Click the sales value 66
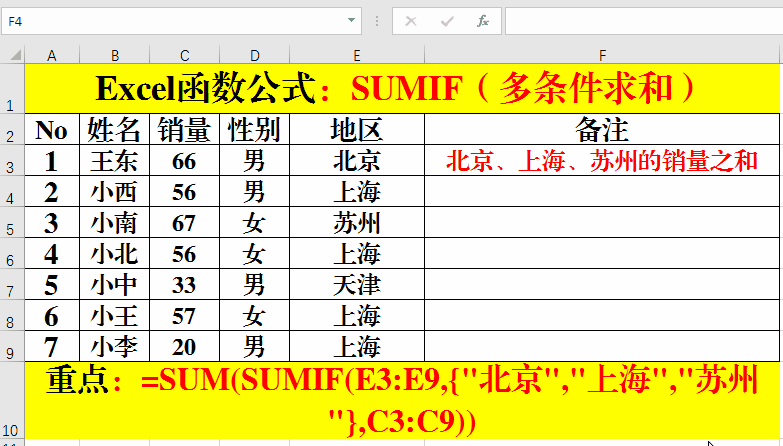Viewport: 783px width, 446px height. pyautogui.click(x=184, y=160)
